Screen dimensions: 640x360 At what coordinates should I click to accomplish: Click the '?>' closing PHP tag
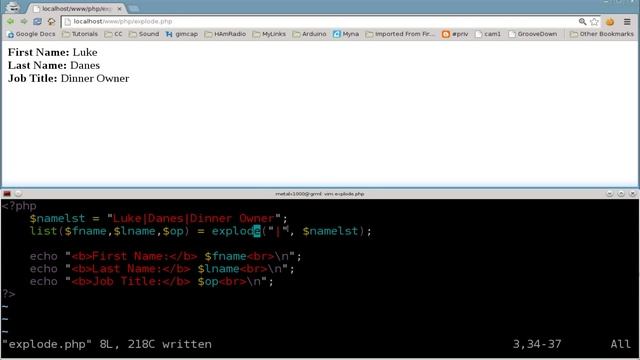(9, 294)
